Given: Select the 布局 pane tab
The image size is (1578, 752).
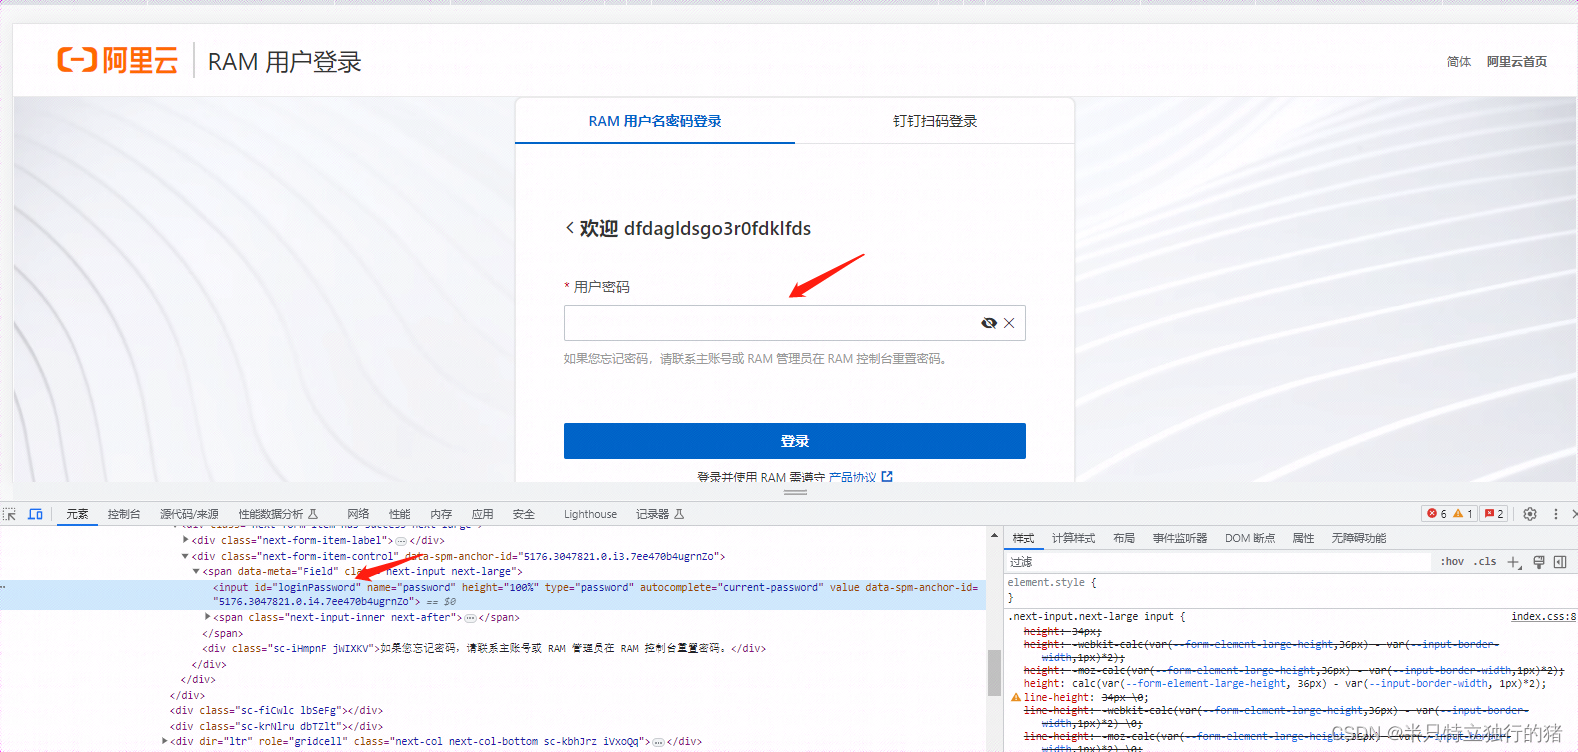Looking at the screenshot, I should (x=1124, y=538).
